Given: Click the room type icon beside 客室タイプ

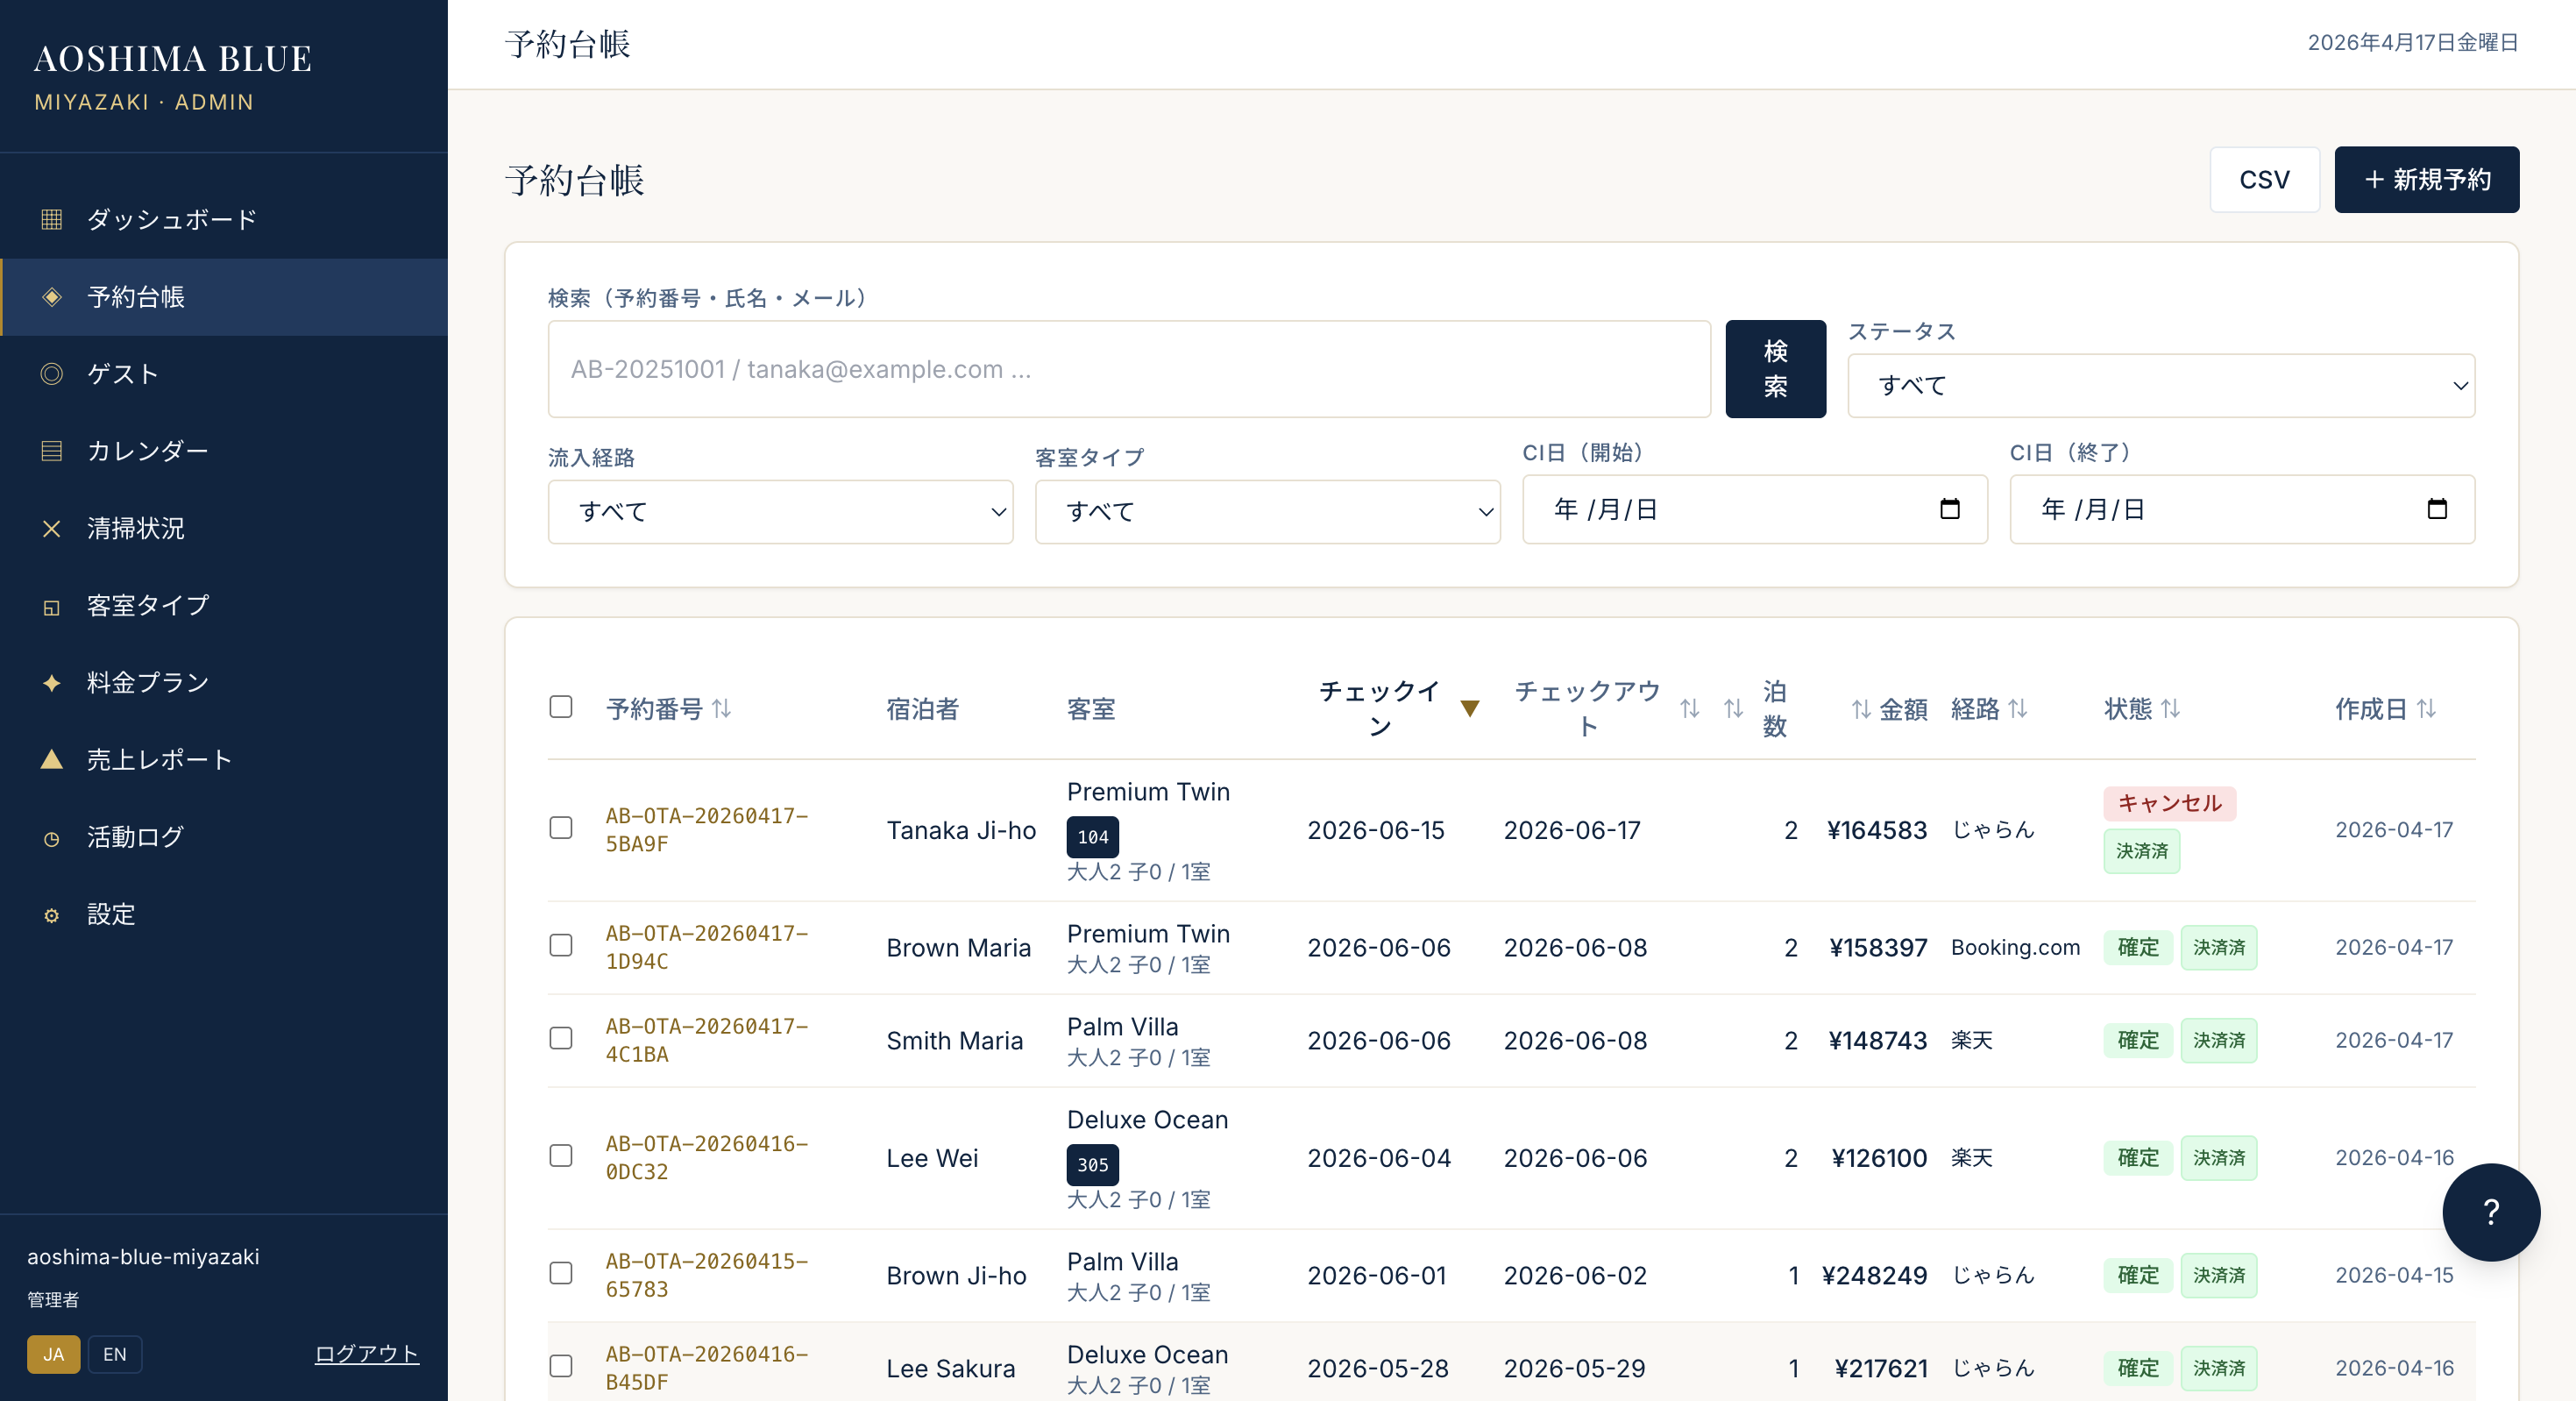Looking at the screenshot, I should 51,606.
